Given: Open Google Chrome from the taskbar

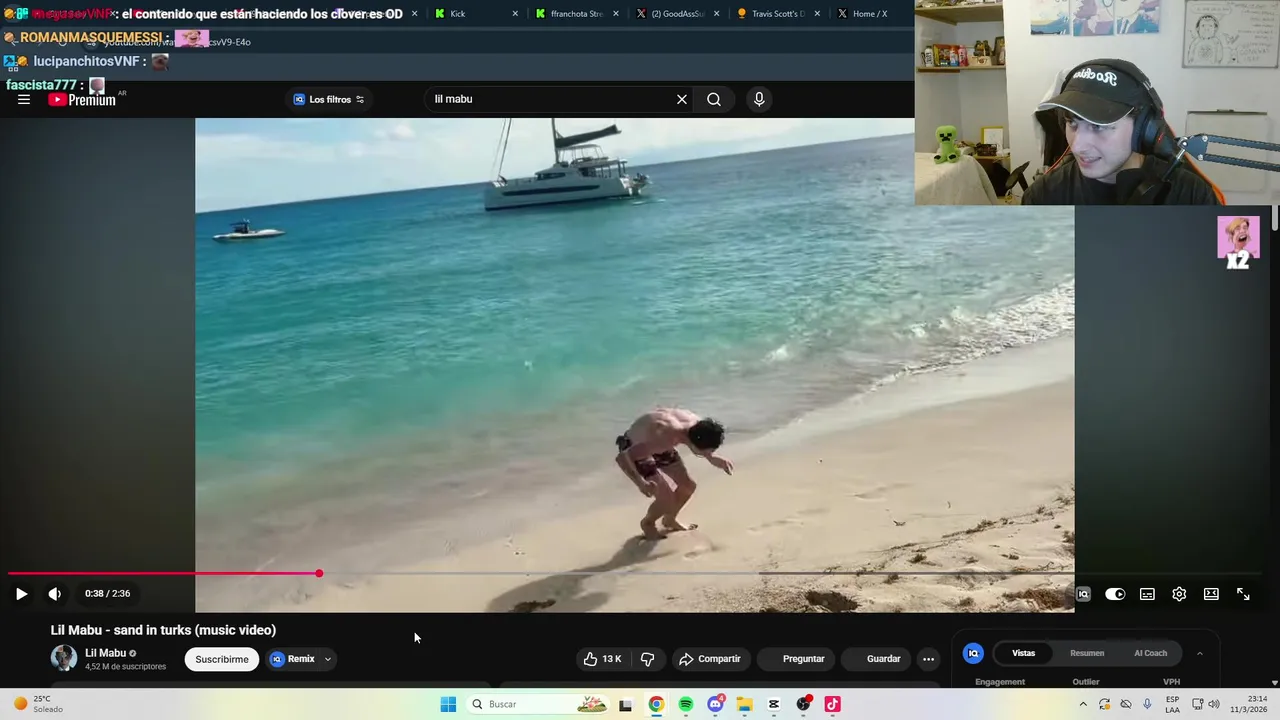Looking at the screenshot, I should click(656, 704).
